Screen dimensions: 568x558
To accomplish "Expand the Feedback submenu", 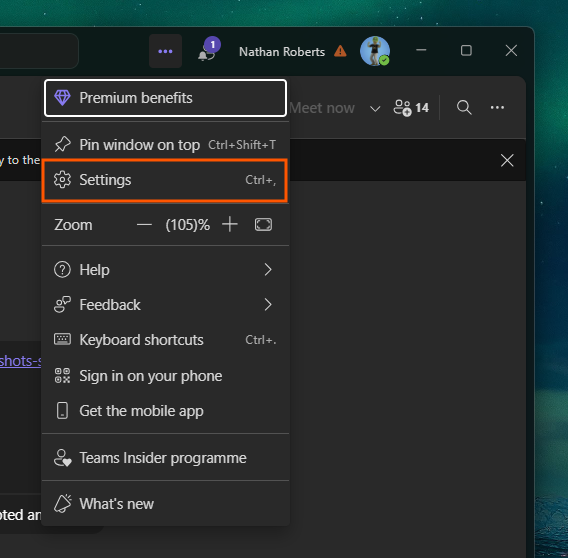I will click(165, 305).
